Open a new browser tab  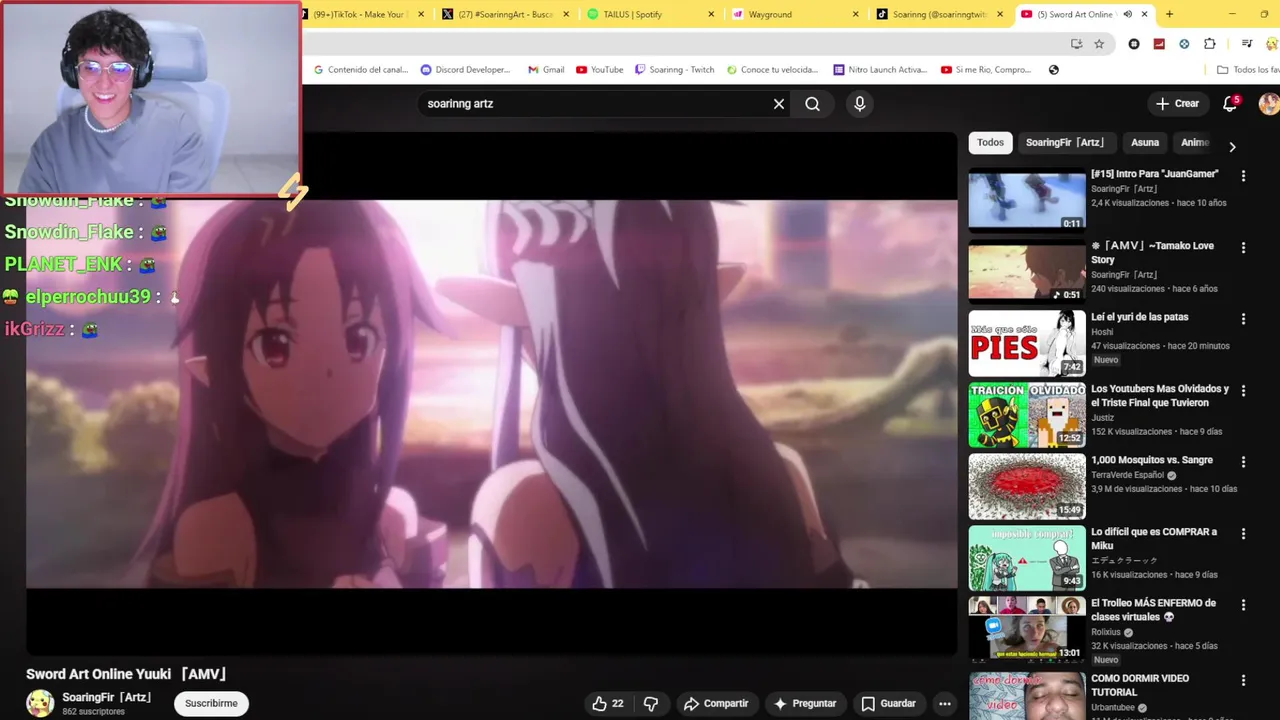click(1169, 14)
